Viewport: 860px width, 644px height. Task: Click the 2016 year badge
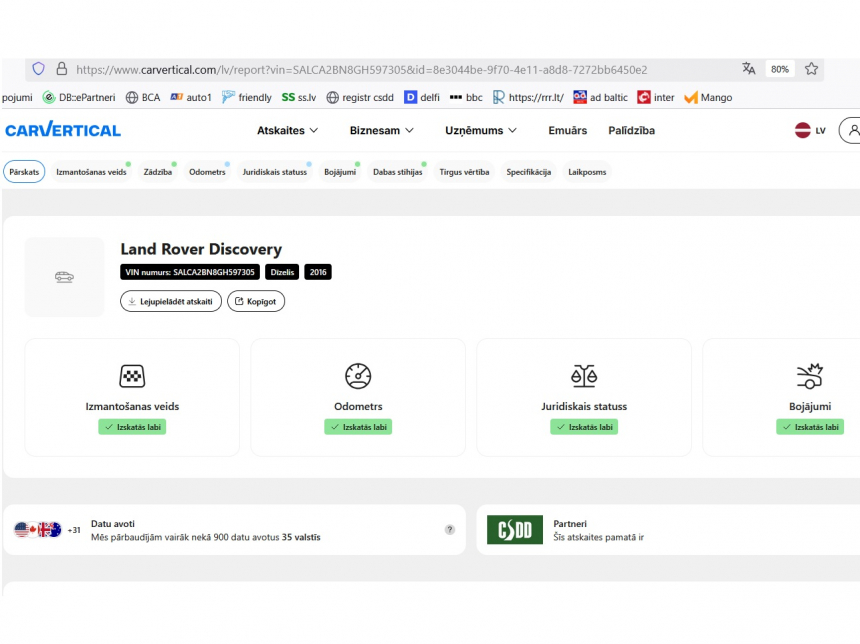point(318,272)
